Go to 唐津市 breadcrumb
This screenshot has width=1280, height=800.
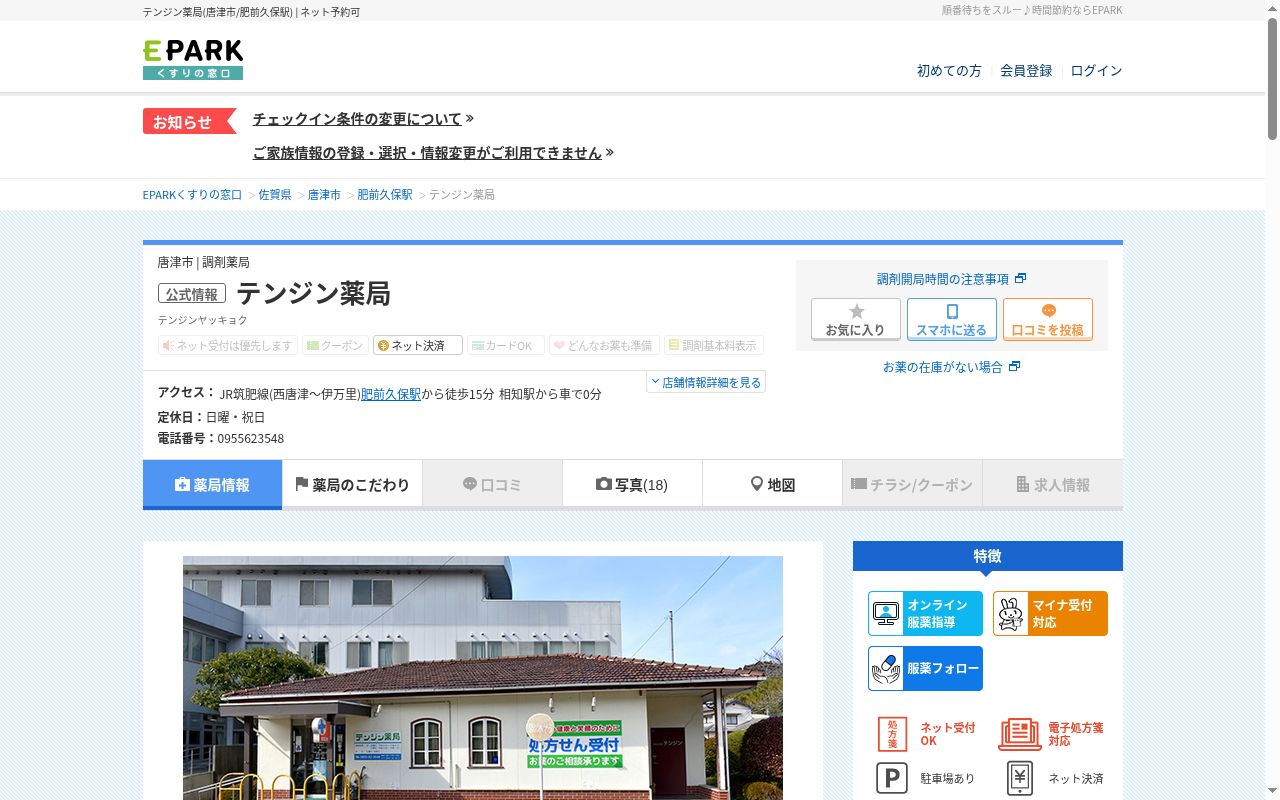coord(324,195)
